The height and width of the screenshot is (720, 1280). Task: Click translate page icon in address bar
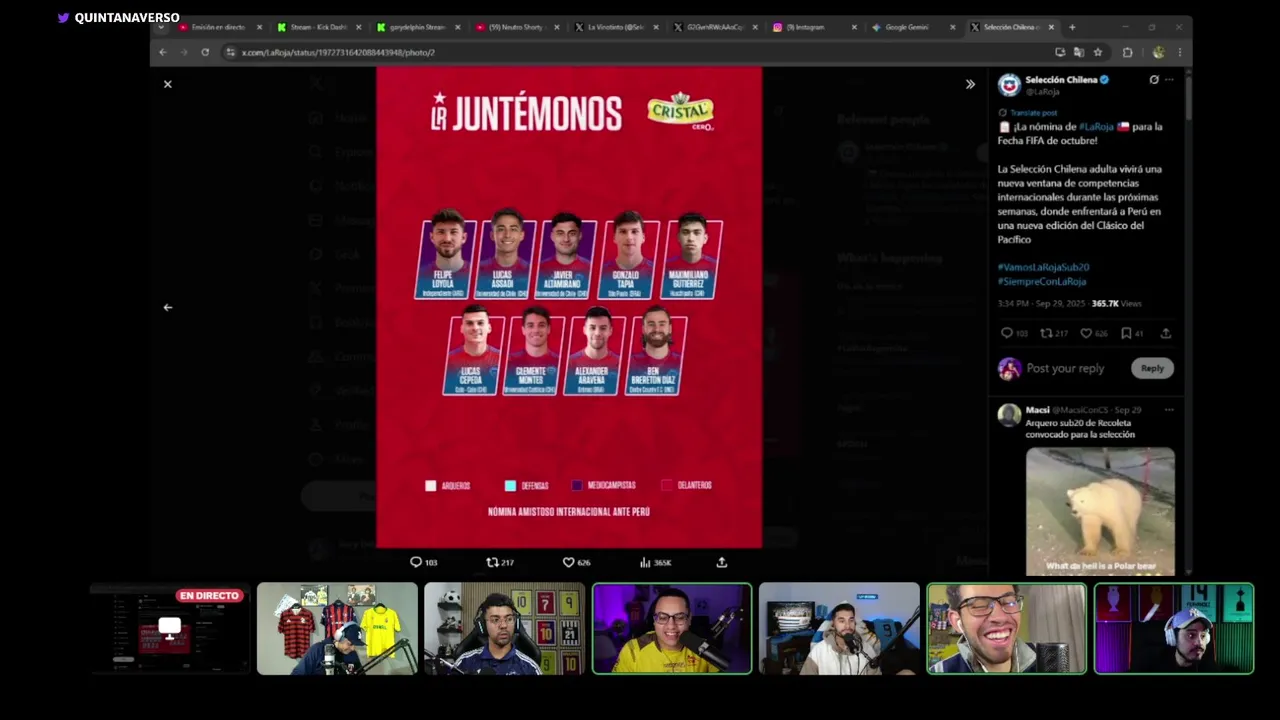pyautogui.click(x=1079, y=52)
